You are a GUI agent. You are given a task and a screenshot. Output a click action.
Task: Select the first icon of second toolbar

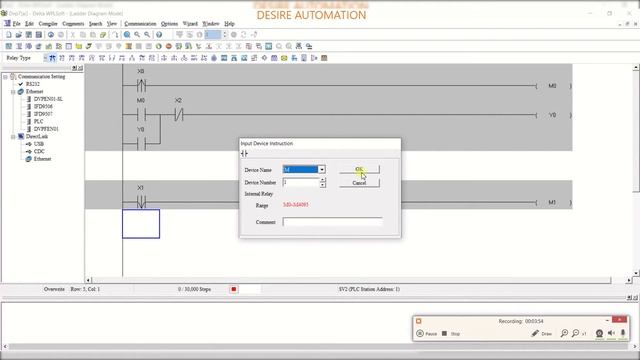9,47
